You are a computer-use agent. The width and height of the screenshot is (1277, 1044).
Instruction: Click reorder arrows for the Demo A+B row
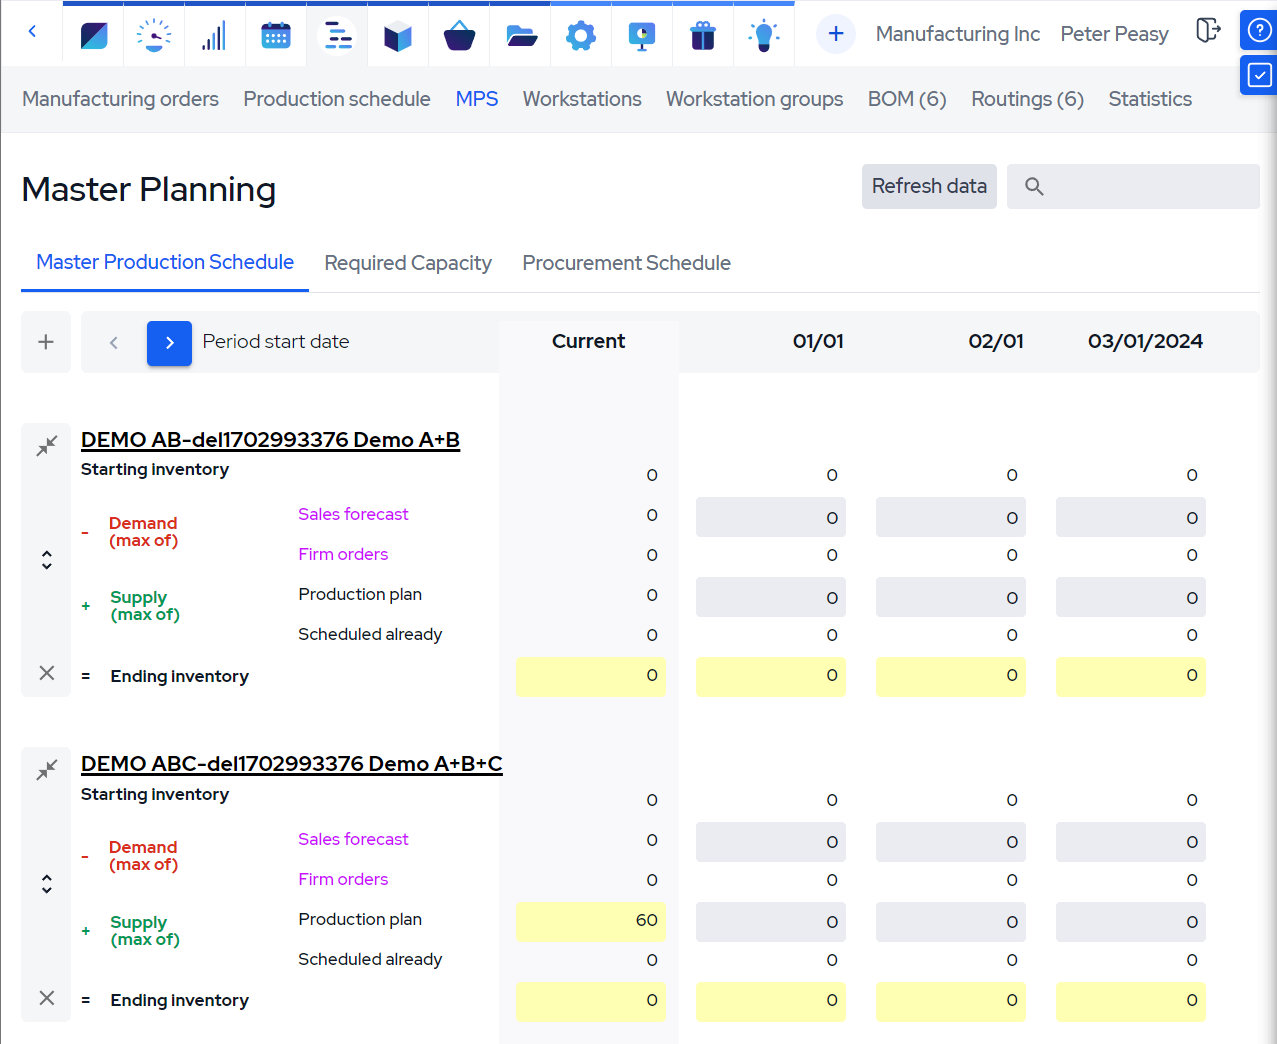tap(47, 560)
